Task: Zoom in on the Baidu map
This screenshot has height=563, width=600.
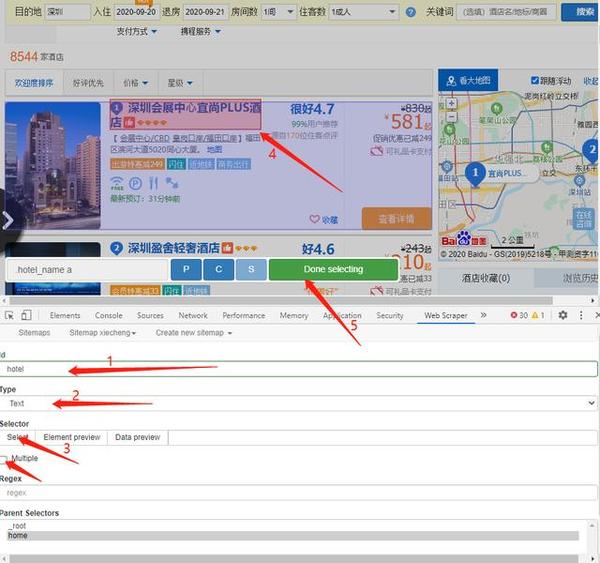Action: coord(452,104)
